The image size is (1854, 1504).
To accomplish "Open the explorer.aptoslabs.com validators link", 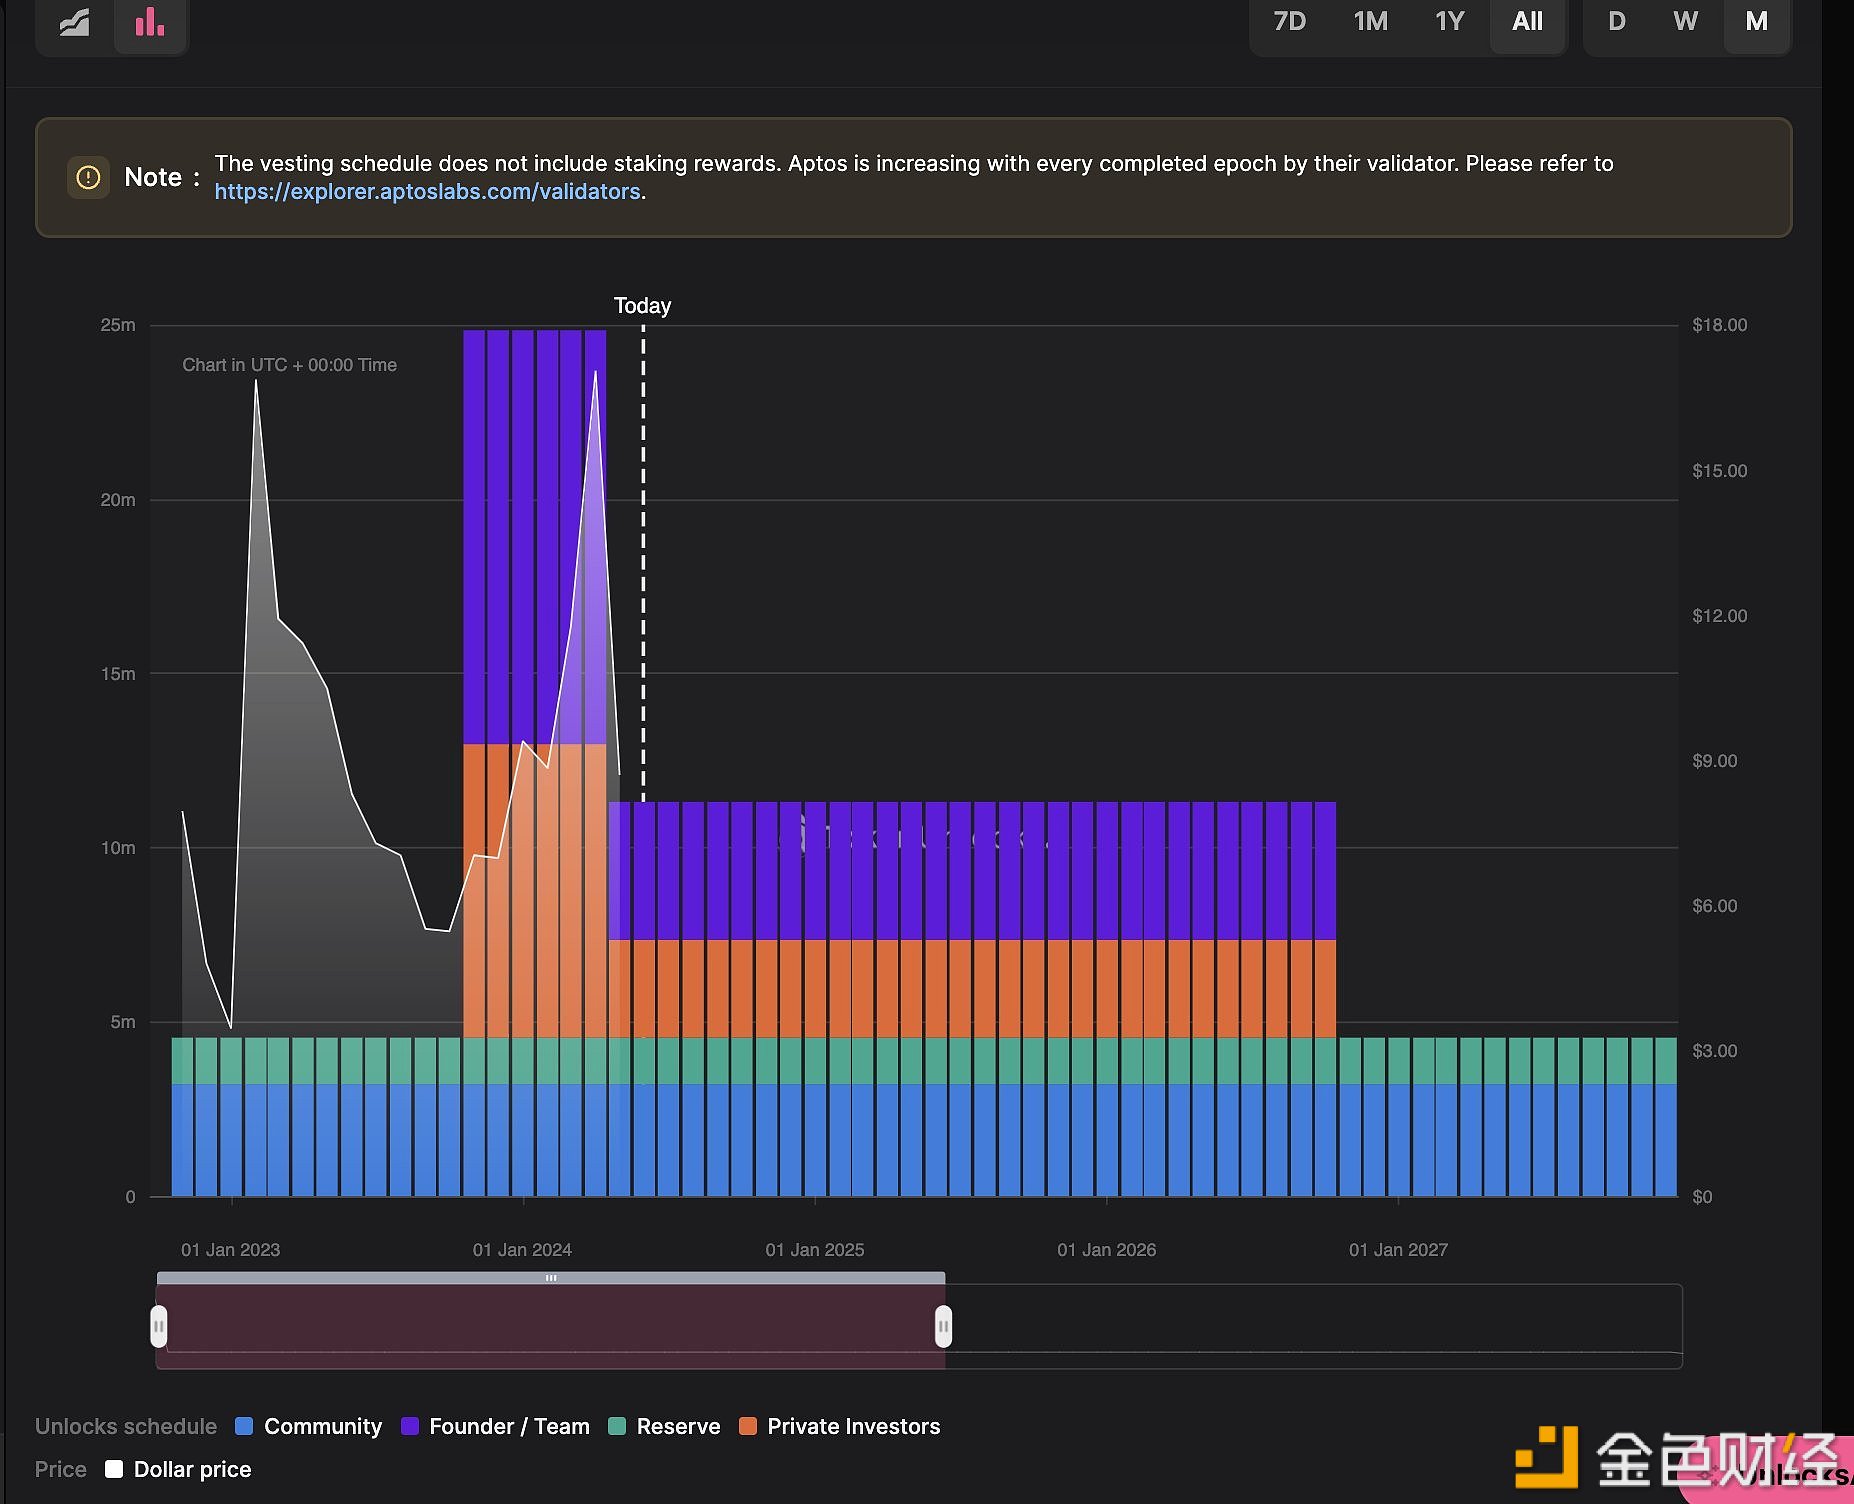I will (x=427, y=191).
